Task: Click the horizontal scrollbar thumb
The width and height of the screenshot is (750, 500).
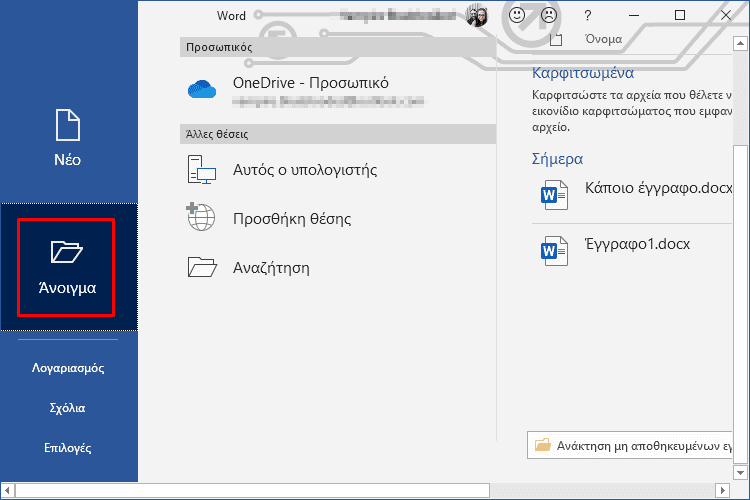Action: click(x=253, y=490)
